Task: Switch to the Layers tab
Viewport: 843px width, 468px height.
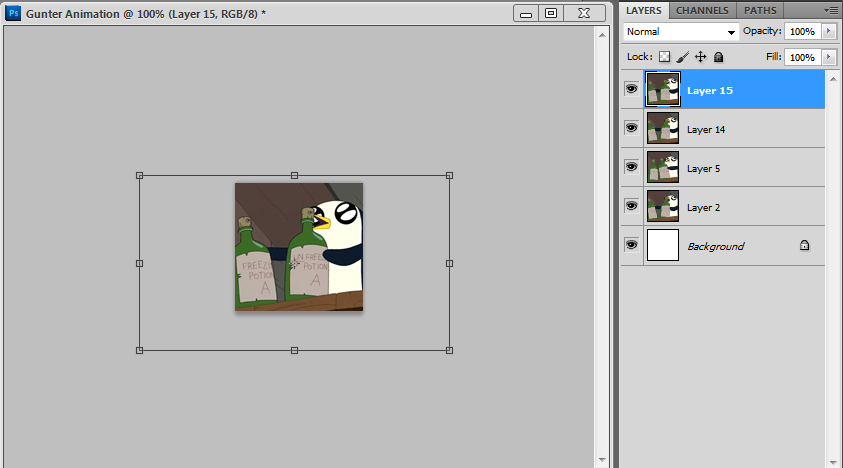Action: (644, 10)
